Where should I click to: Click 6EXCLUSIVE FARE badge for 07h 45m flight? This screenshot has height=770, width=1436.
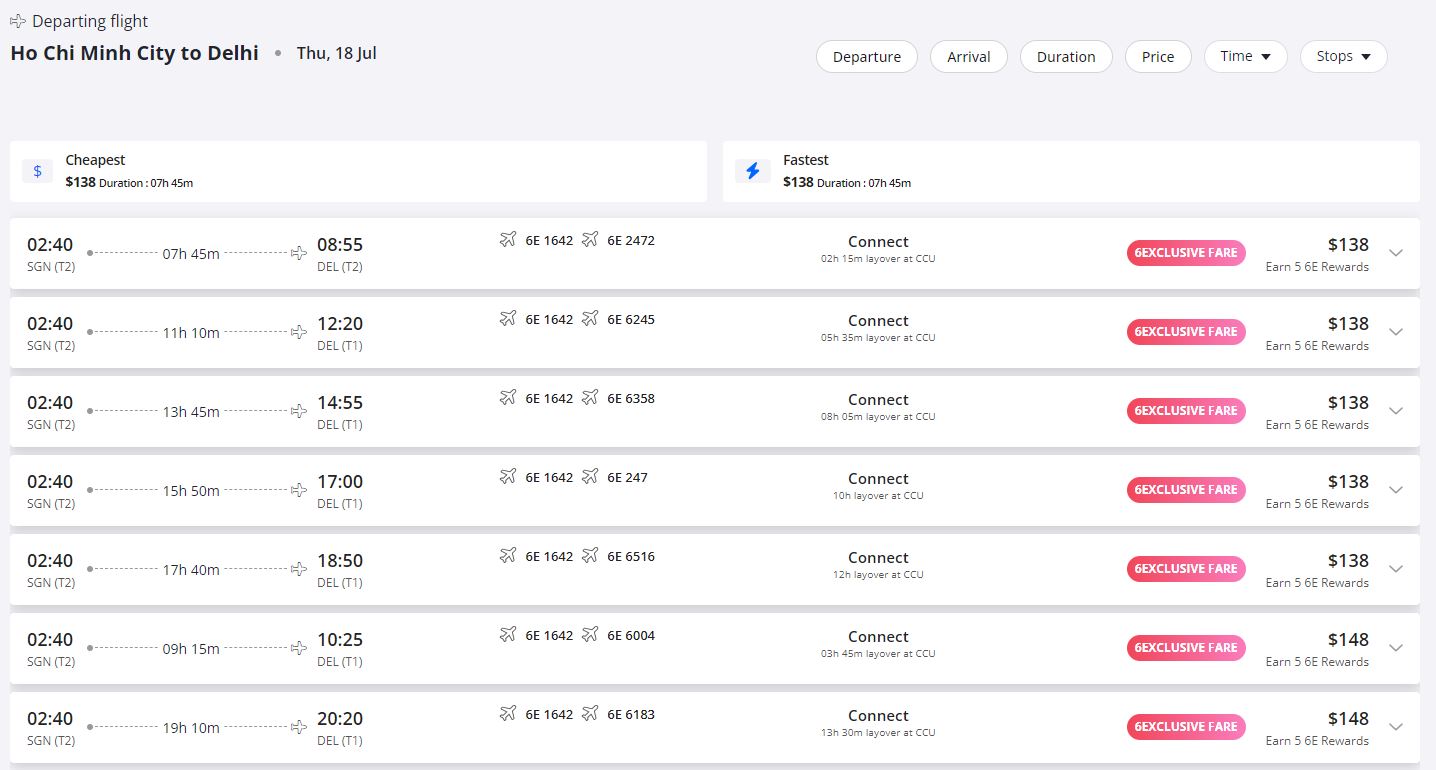pos(1186,253)
